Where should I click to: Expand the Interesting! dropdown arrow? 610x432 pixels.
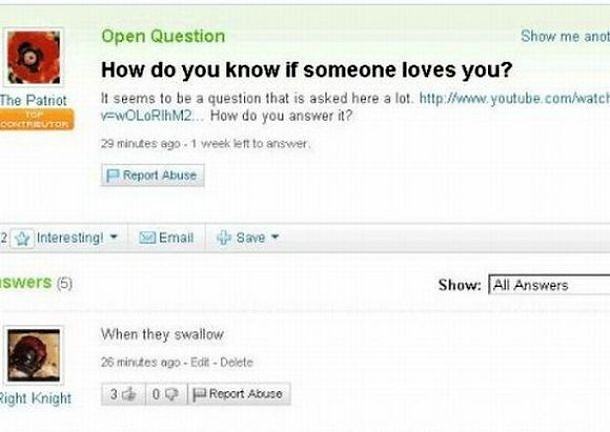(114, 236)
